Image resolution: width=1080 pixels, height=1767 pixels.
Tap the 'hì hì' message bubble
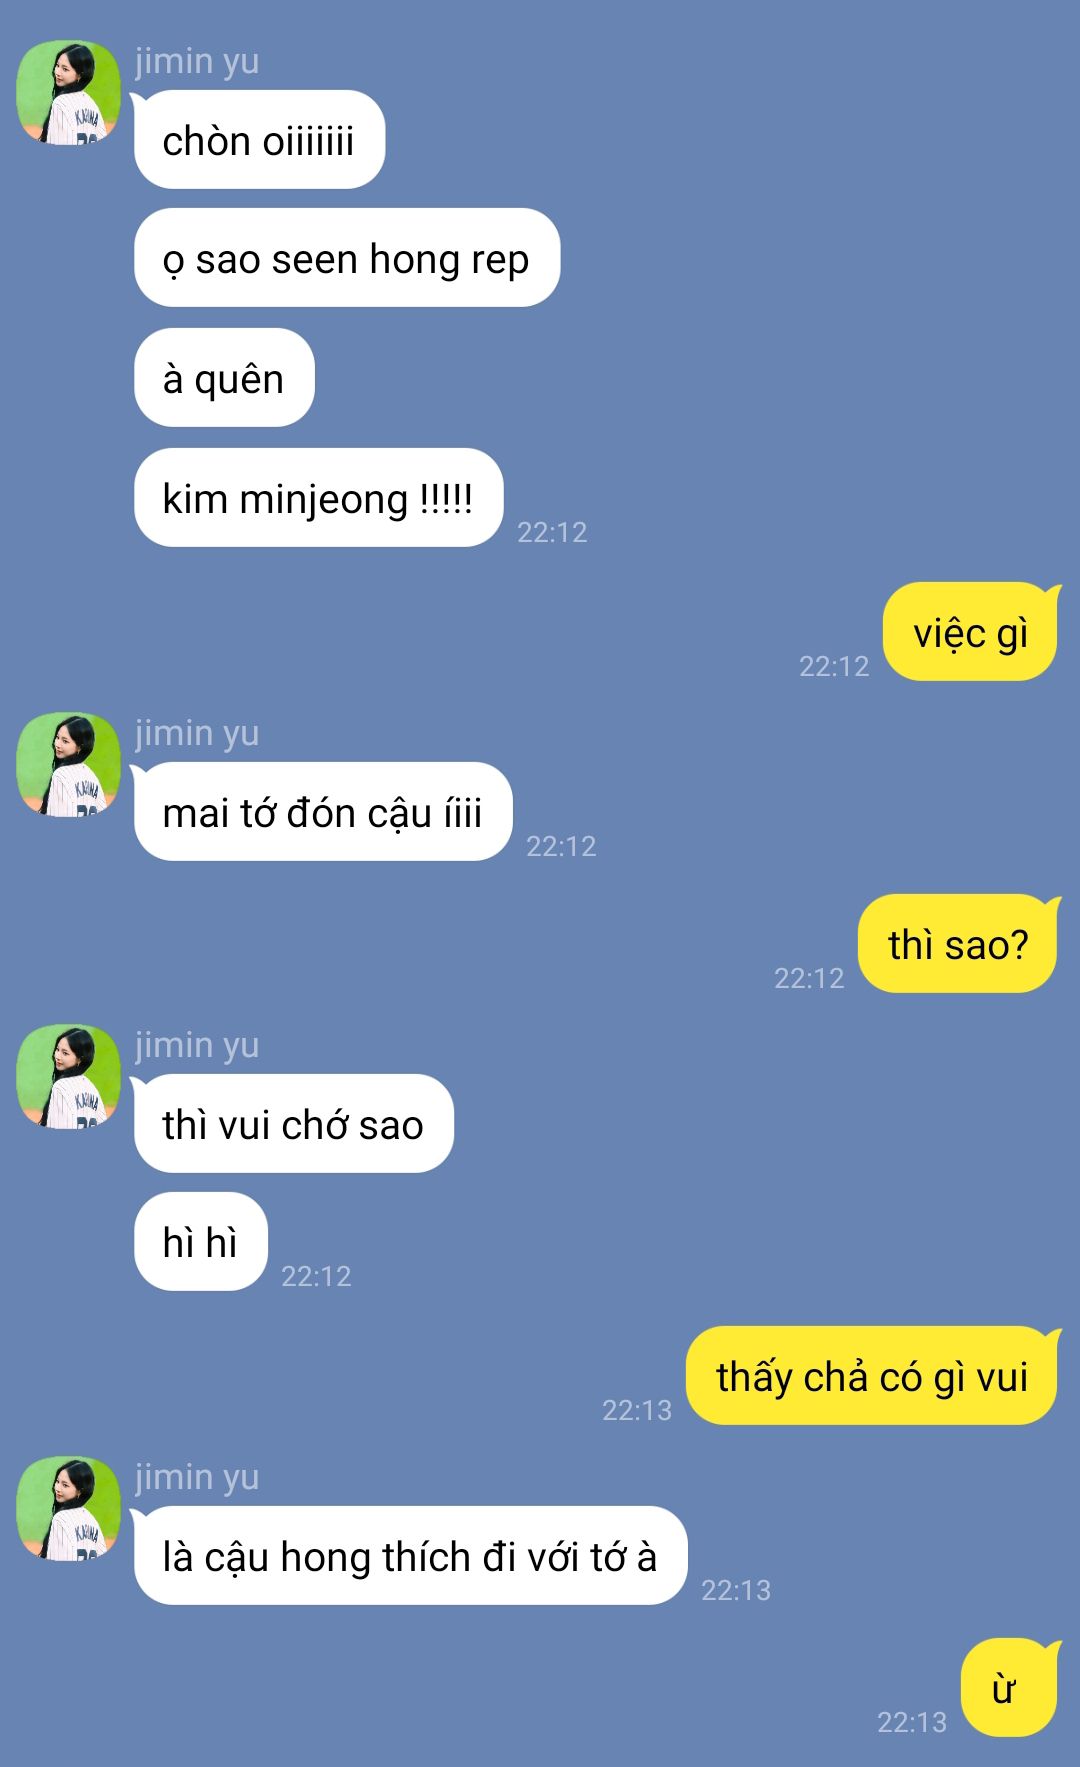point(200,1242)
